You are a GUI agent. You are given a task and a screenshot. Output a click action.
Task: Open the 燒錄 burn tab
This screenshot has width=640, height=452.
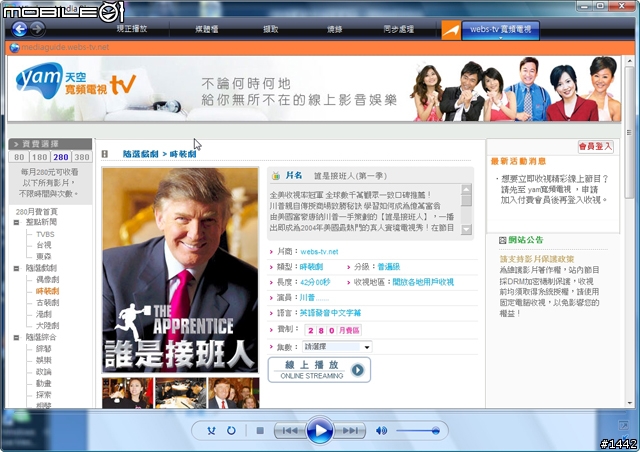click(x=334, y=29)
